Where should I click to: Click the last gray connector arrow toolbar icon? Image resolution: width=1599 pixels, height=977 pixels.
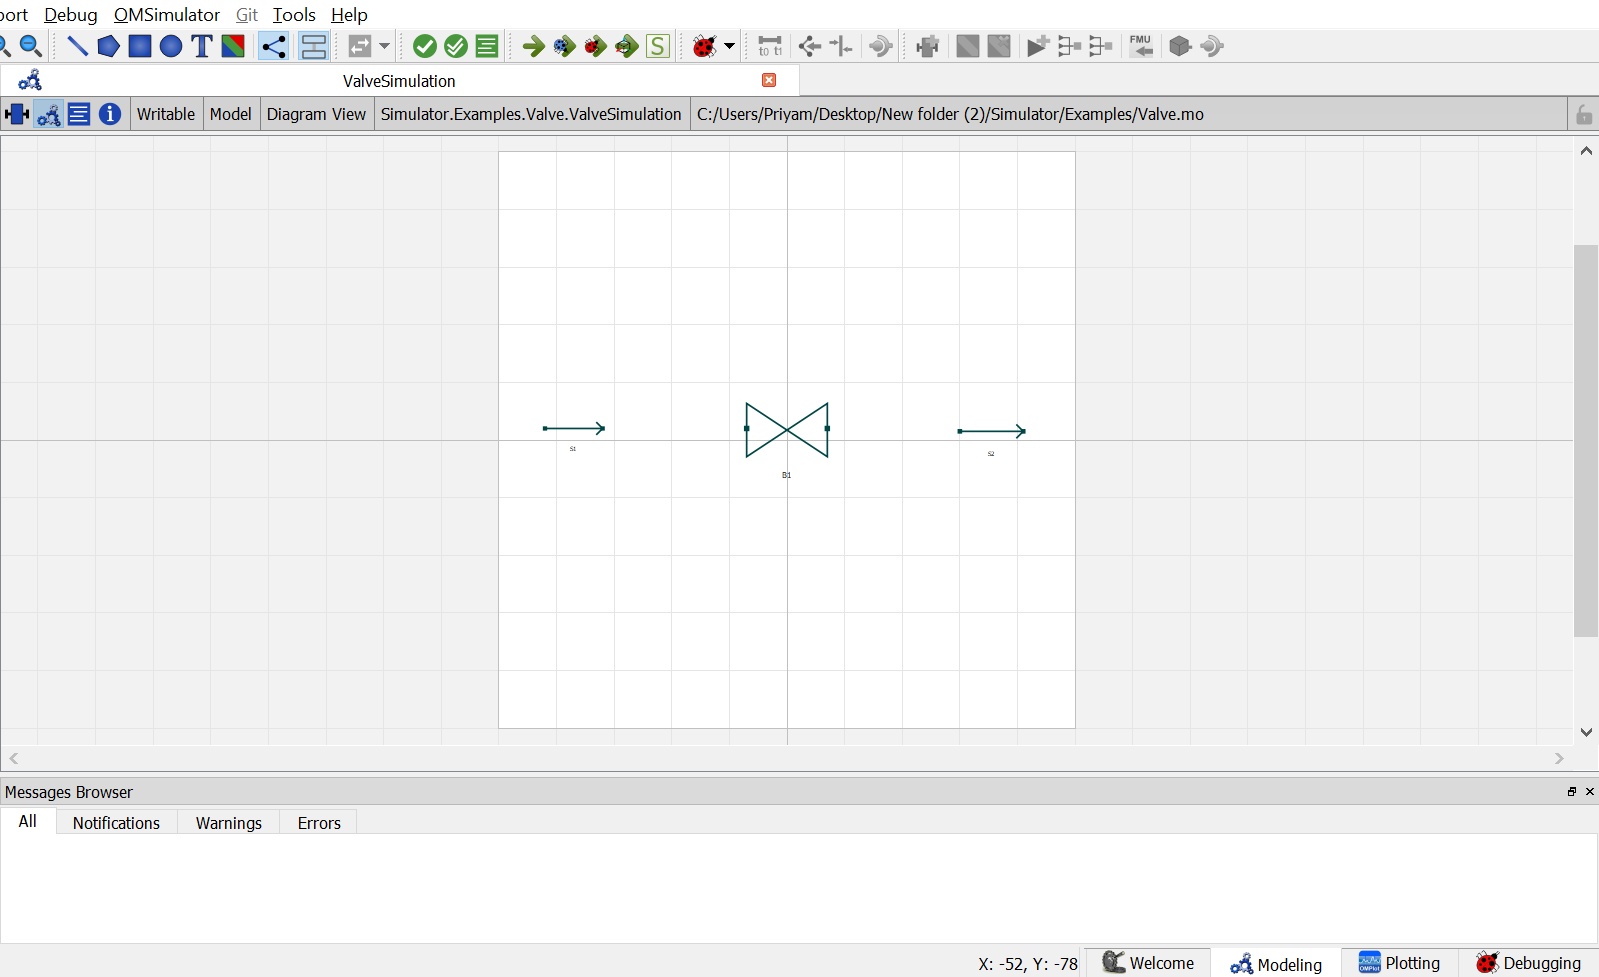[1212, 46]
